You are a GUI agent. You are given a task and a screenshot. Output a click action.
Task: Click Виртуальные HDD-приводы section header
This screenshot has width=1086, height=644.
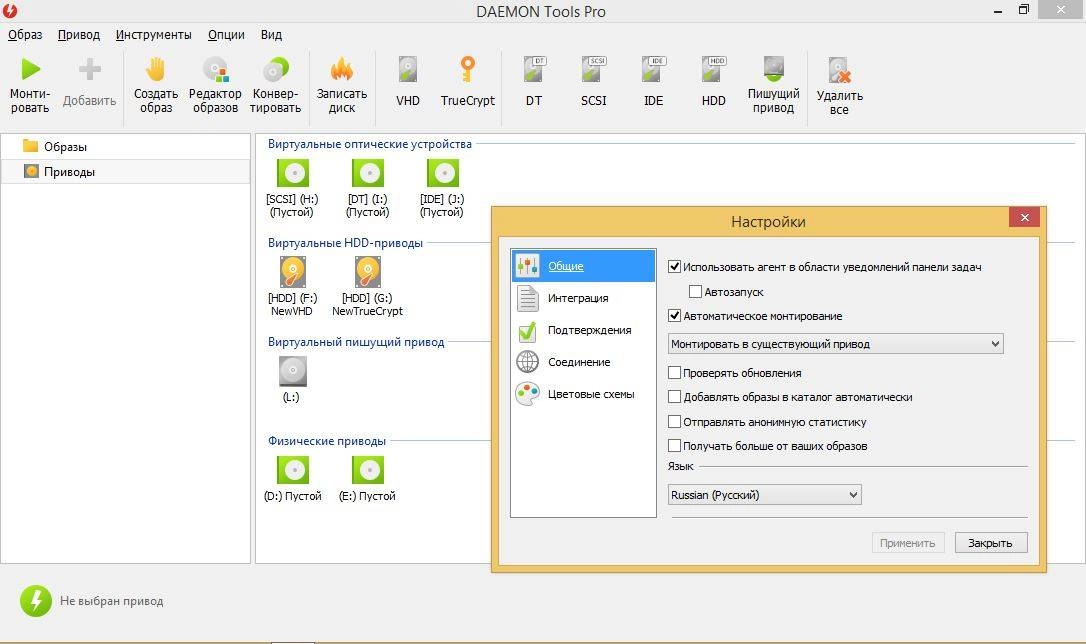[x=345, y=243]
